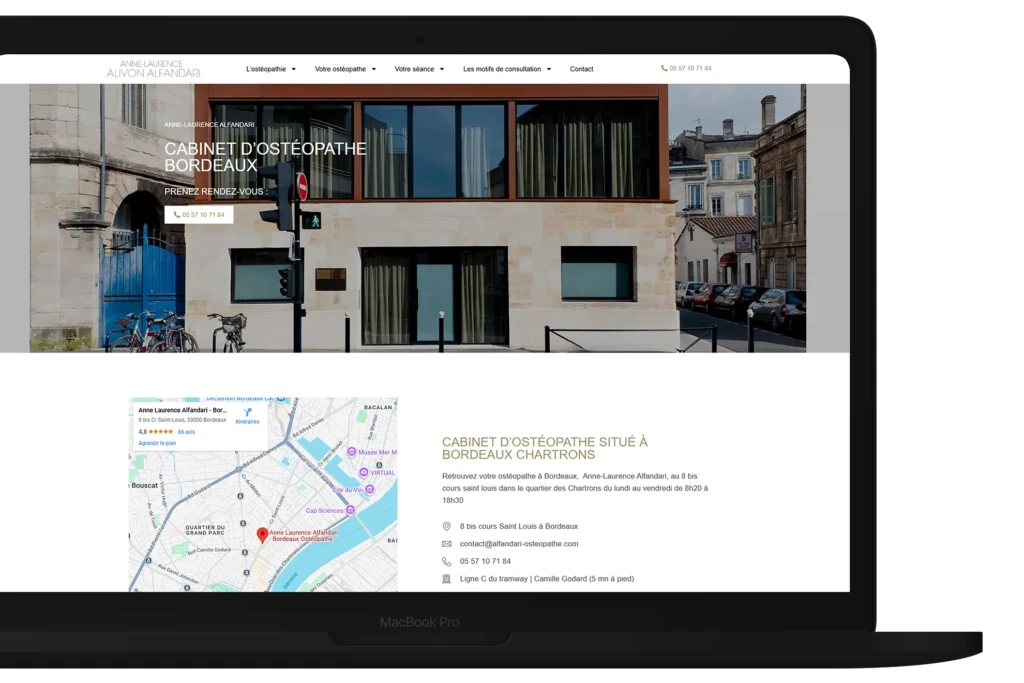Screen dimensions: 1024x683
Task: Click the phone number in the contact list
Action: (485, 562)
